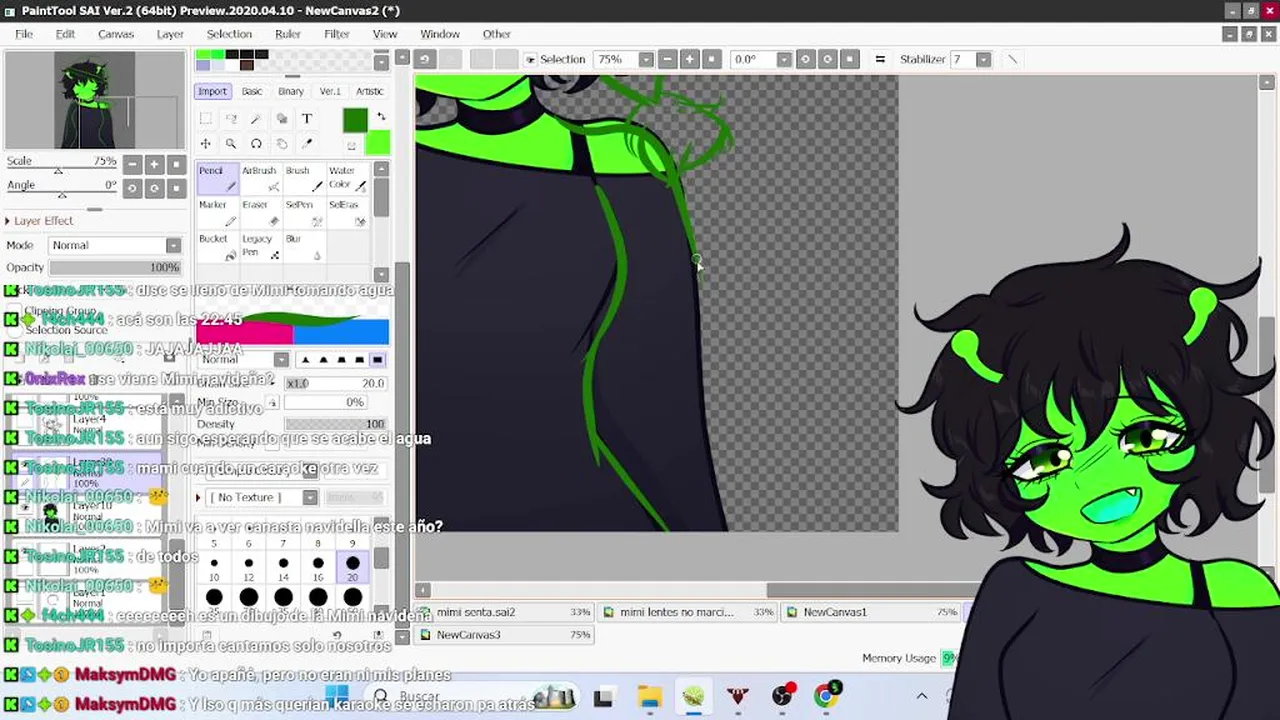Open the Window menu
The height and width of the screenshot is (720, 1280).
(440, 34)
